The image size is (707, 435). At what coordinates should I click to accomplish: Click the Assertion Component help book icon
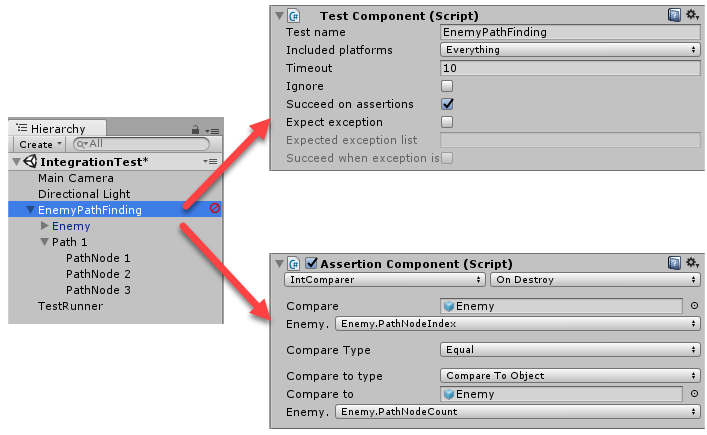click(675, 263)
